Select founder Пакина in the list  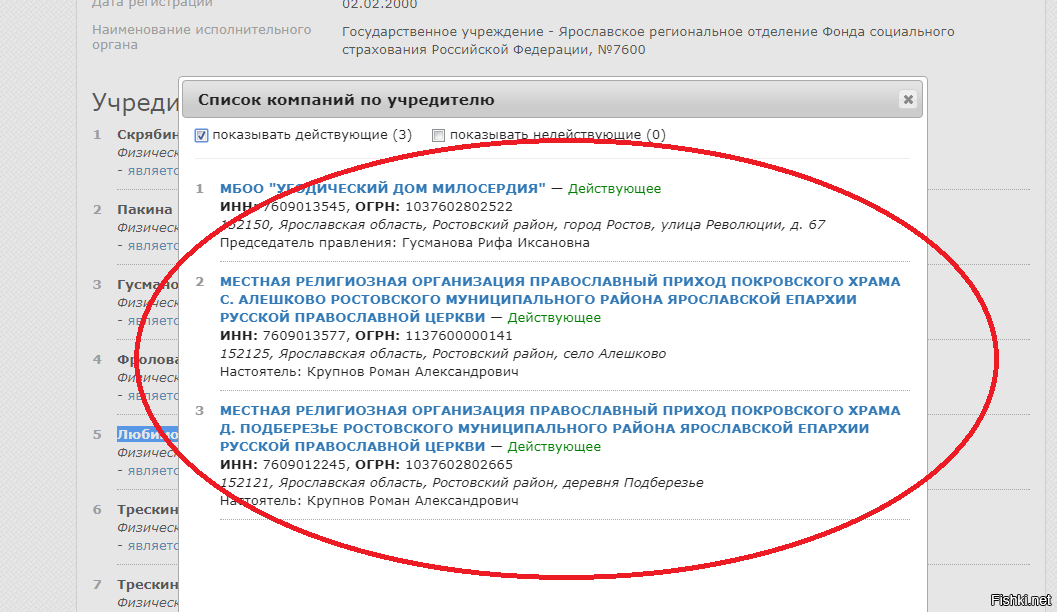pyautogui.click(x=144, y=210)
